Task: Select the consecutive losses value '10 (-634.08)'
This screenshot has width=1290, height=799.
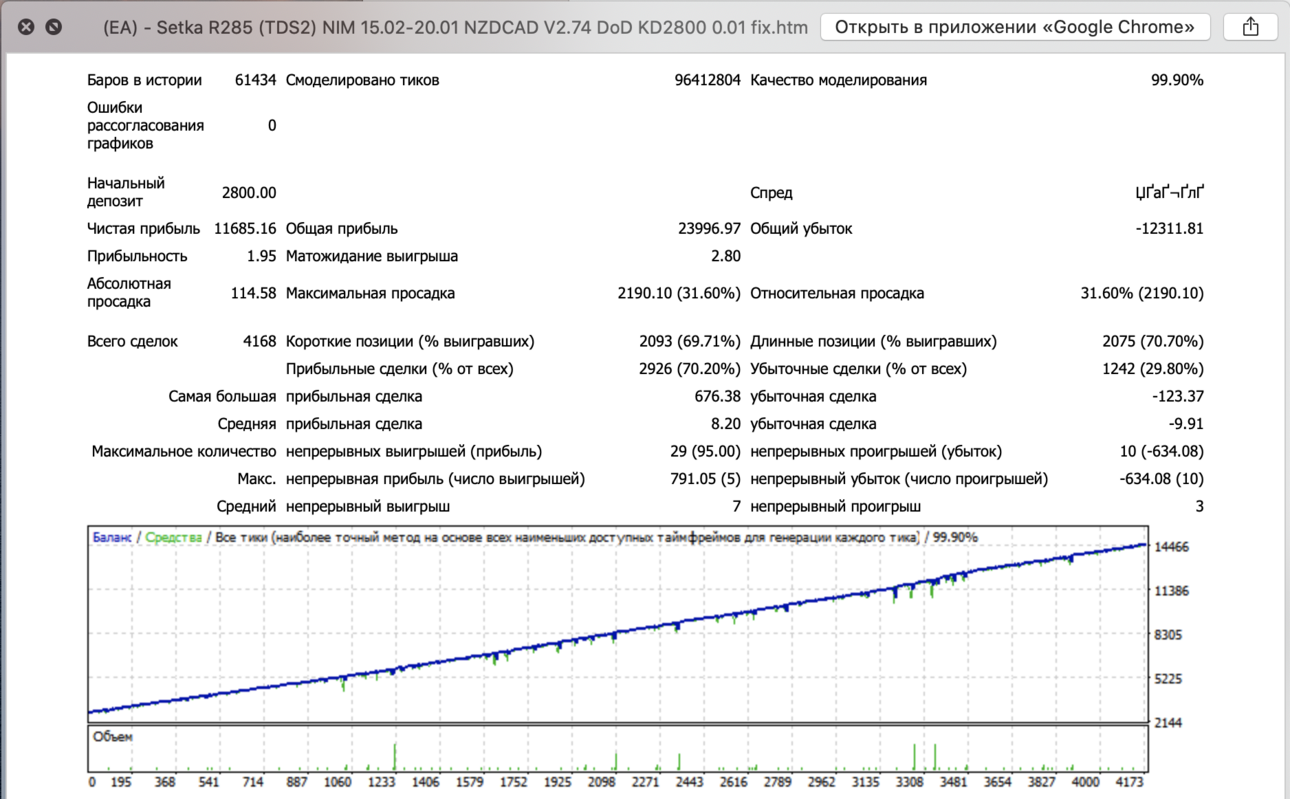Action: pyautogui.click(x=1161, y=451)
